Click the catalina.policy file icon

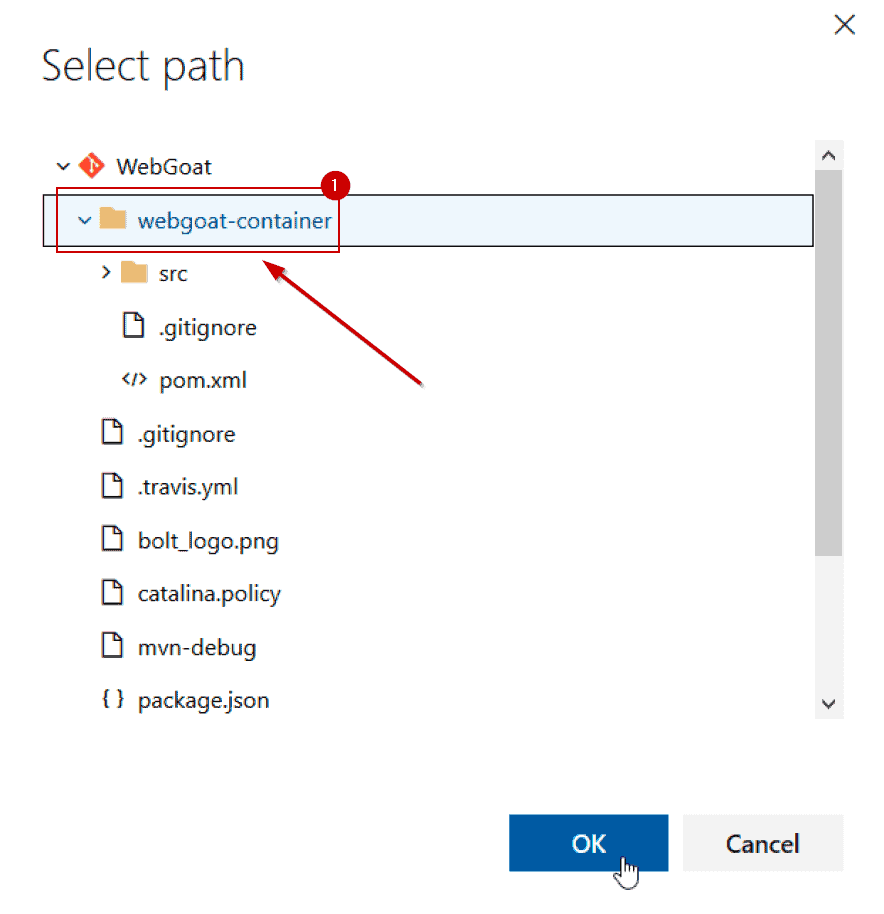113,593
